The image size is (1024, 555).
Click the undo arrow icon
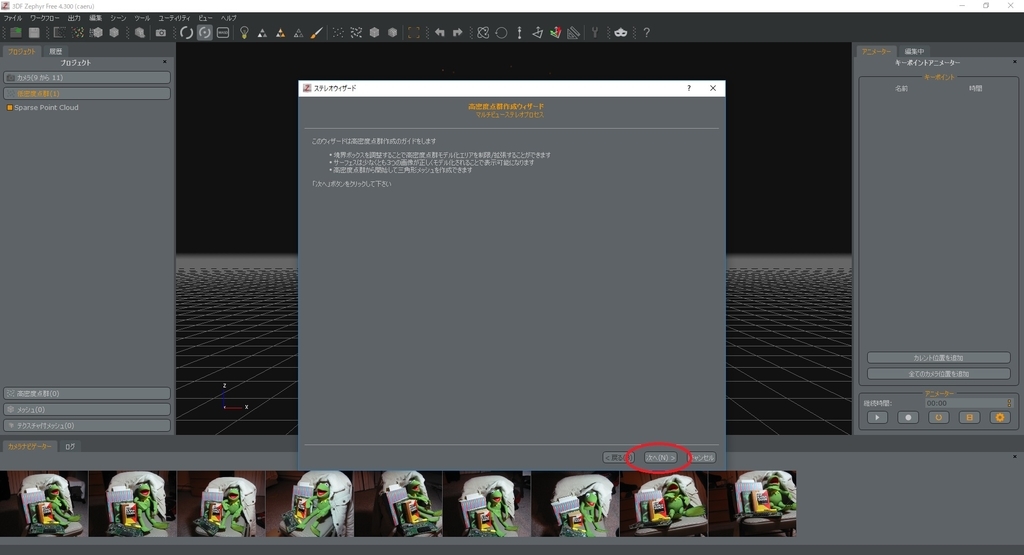440,33
